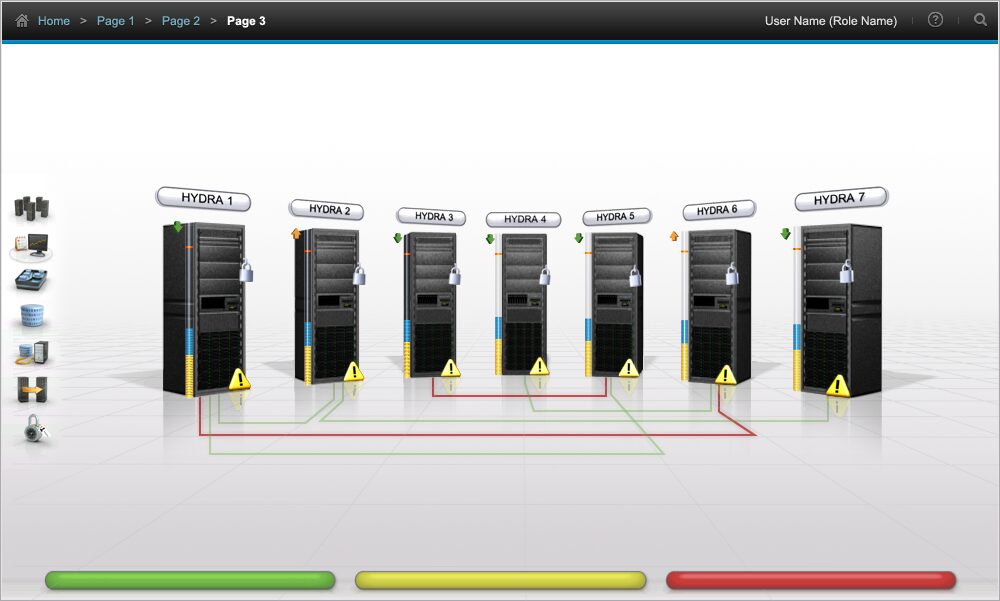
Task: Click the warning triangle on HYDRA 6
Action: coord(725,375)
